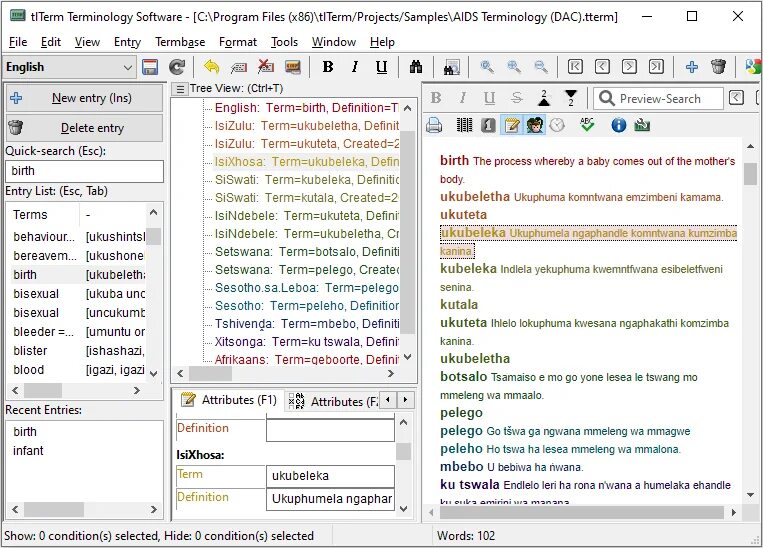
Task: Open the Entry menu
Action: (127, 42)
